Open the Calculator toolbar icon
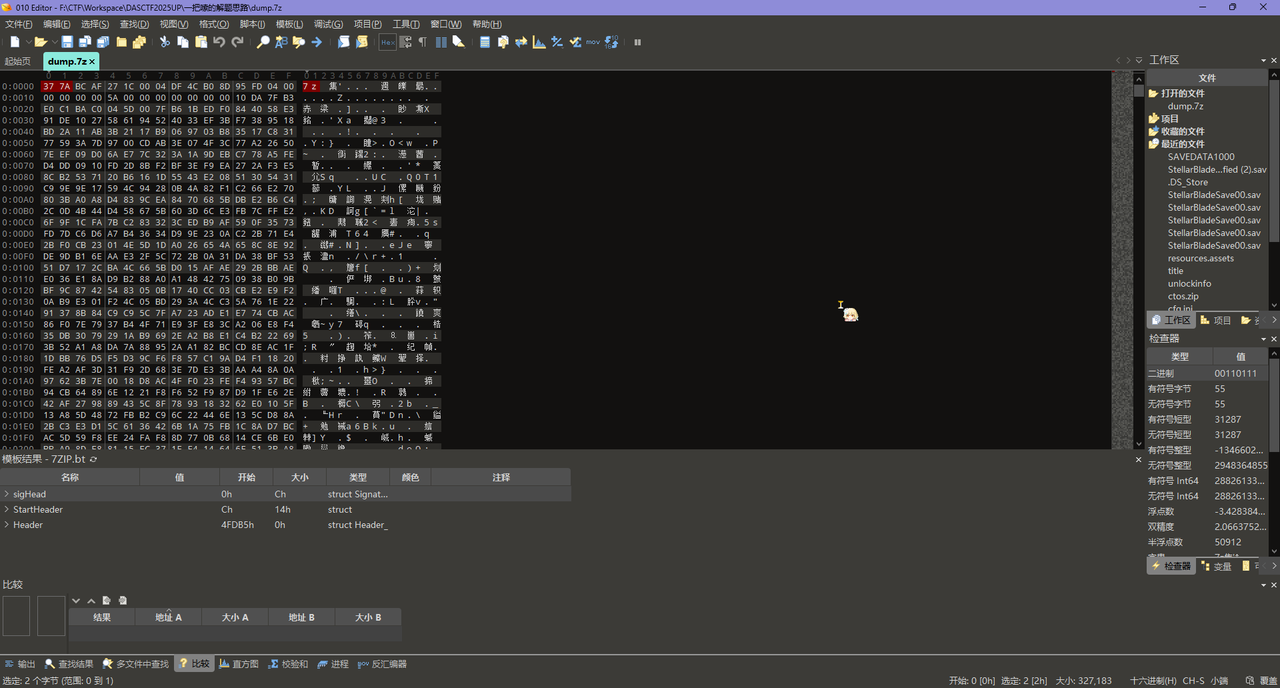The height and width of the screenshot is (688, 1280). pos(485,42)
